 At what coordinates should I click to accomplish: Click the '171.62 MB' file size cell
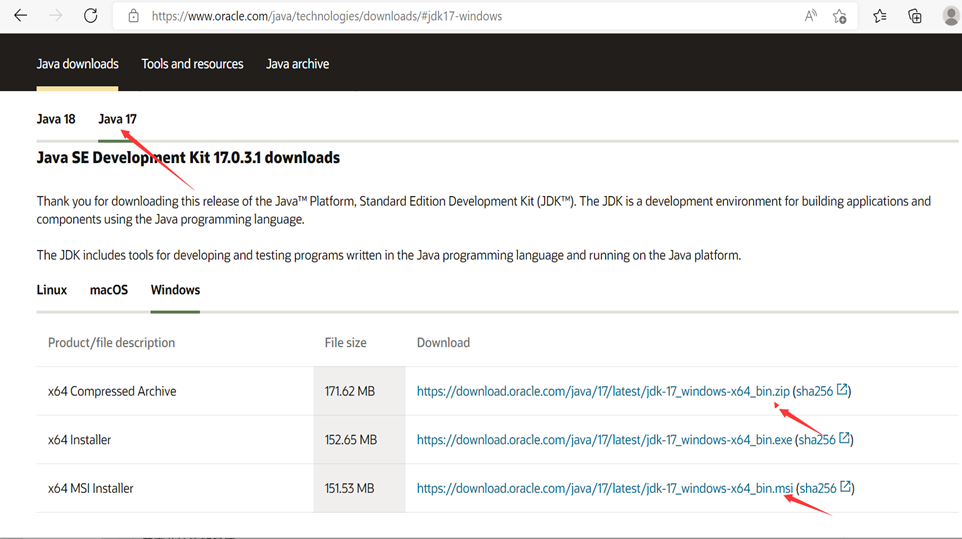[x=360, y=391]
